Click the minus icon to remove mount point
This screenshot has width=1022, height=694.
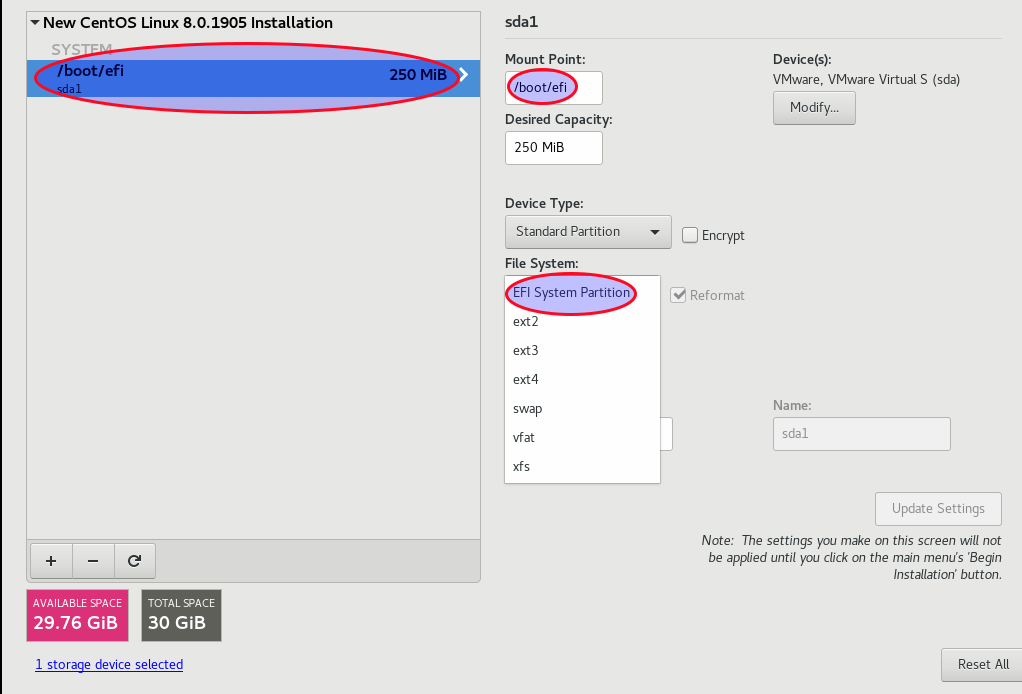pos(93,561)
